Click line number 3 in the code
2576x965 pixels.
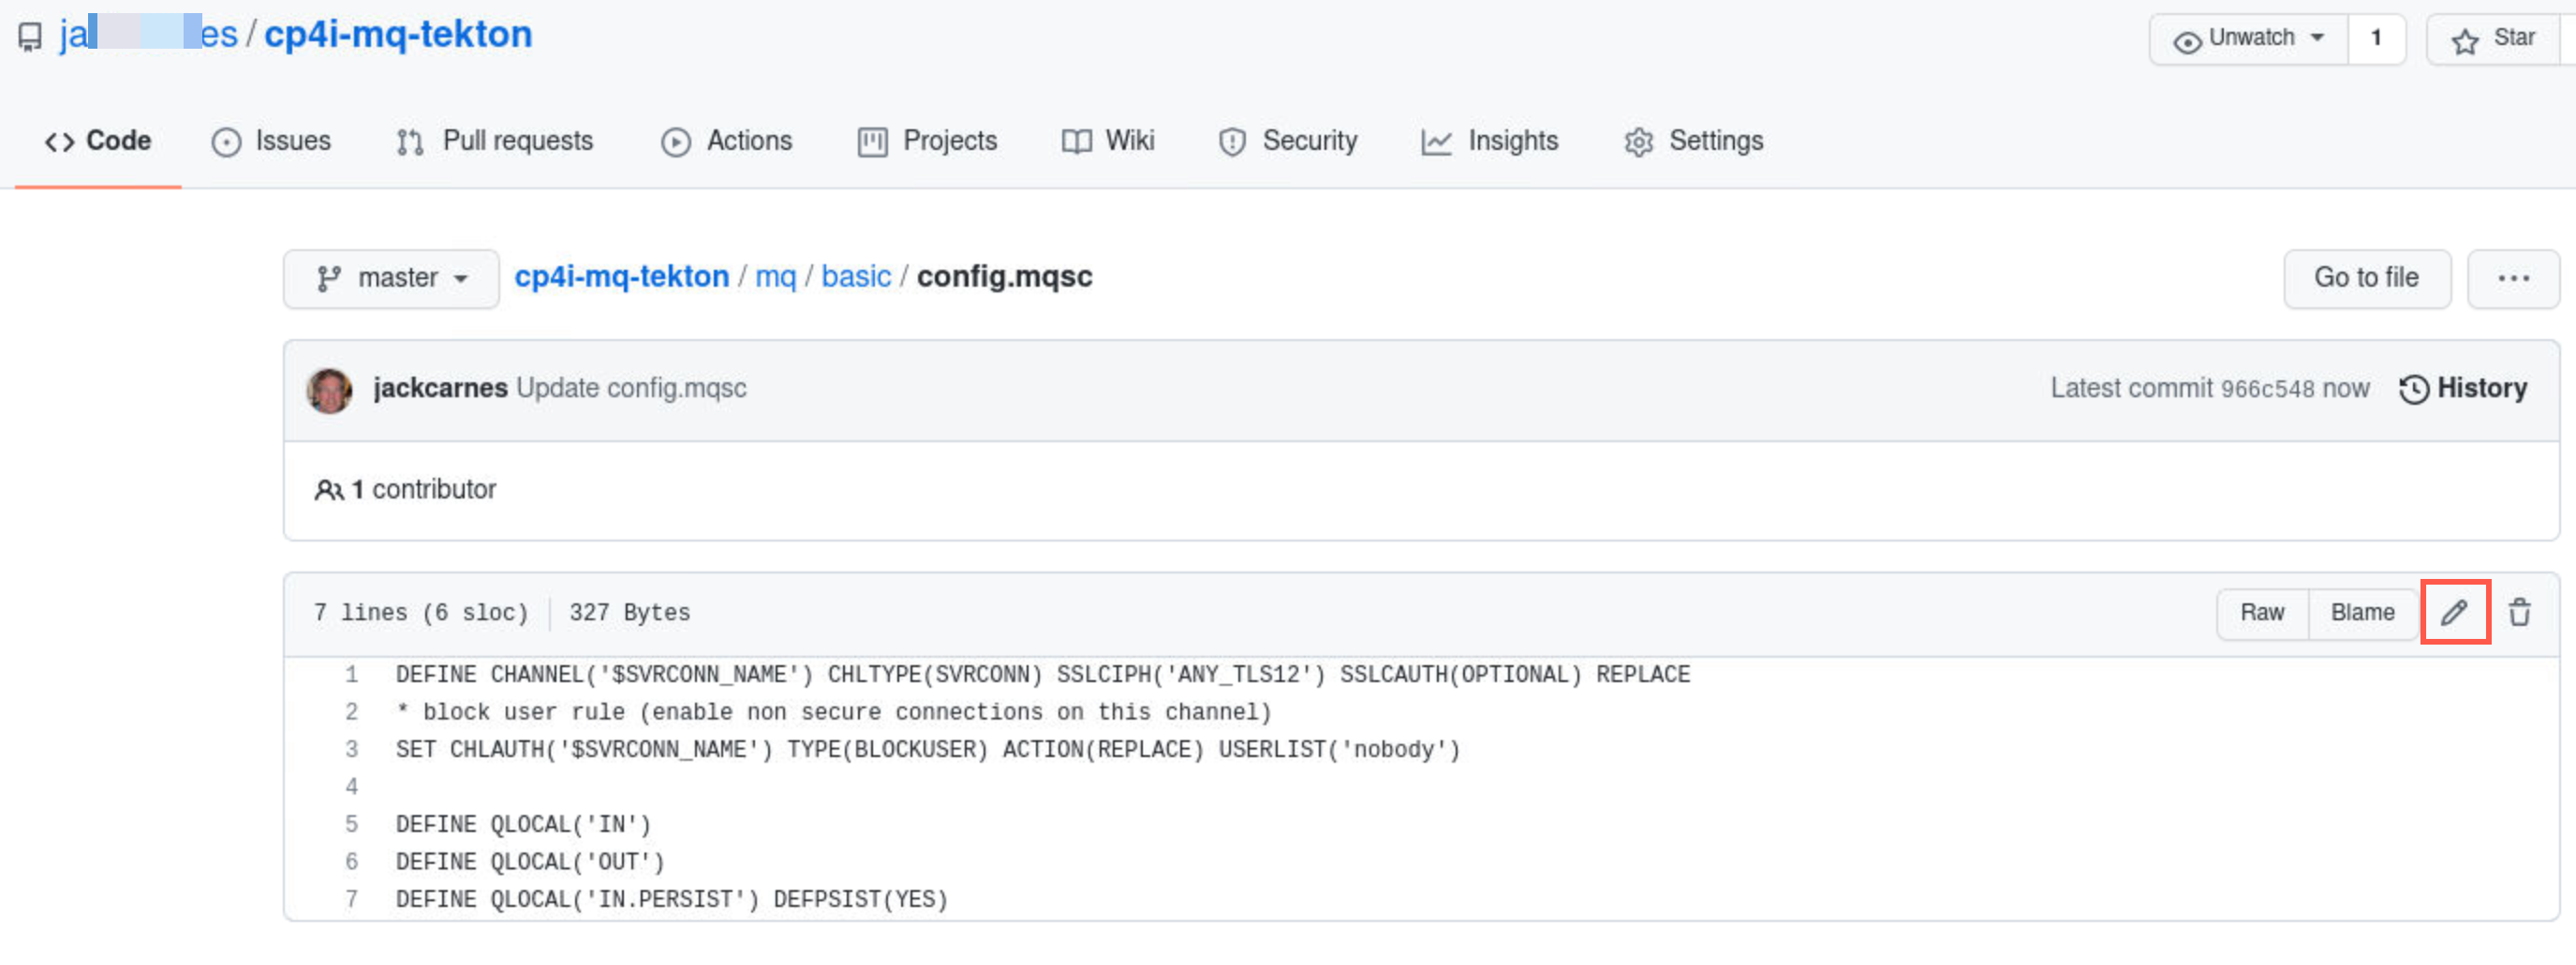(351, 750)
